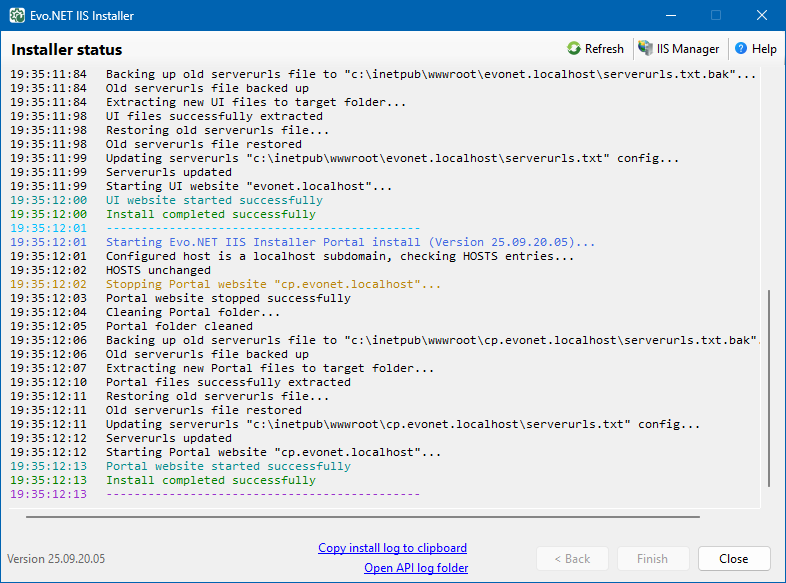This screenshot has height=583, width=786.
Task: Click the "Installer status" heading
Action: pyautogui.click(x=67, y=50)
